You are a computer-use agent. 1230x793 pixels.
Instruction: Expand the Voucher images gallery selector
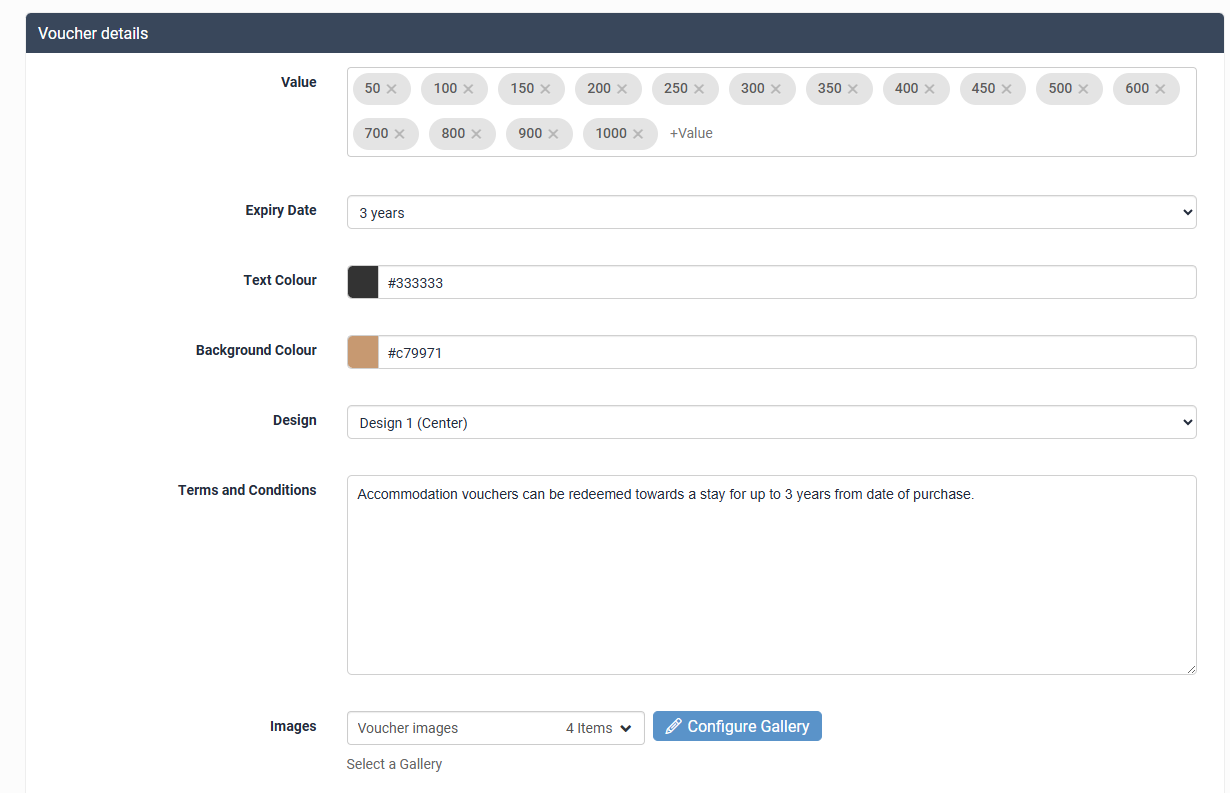(495, 728)
